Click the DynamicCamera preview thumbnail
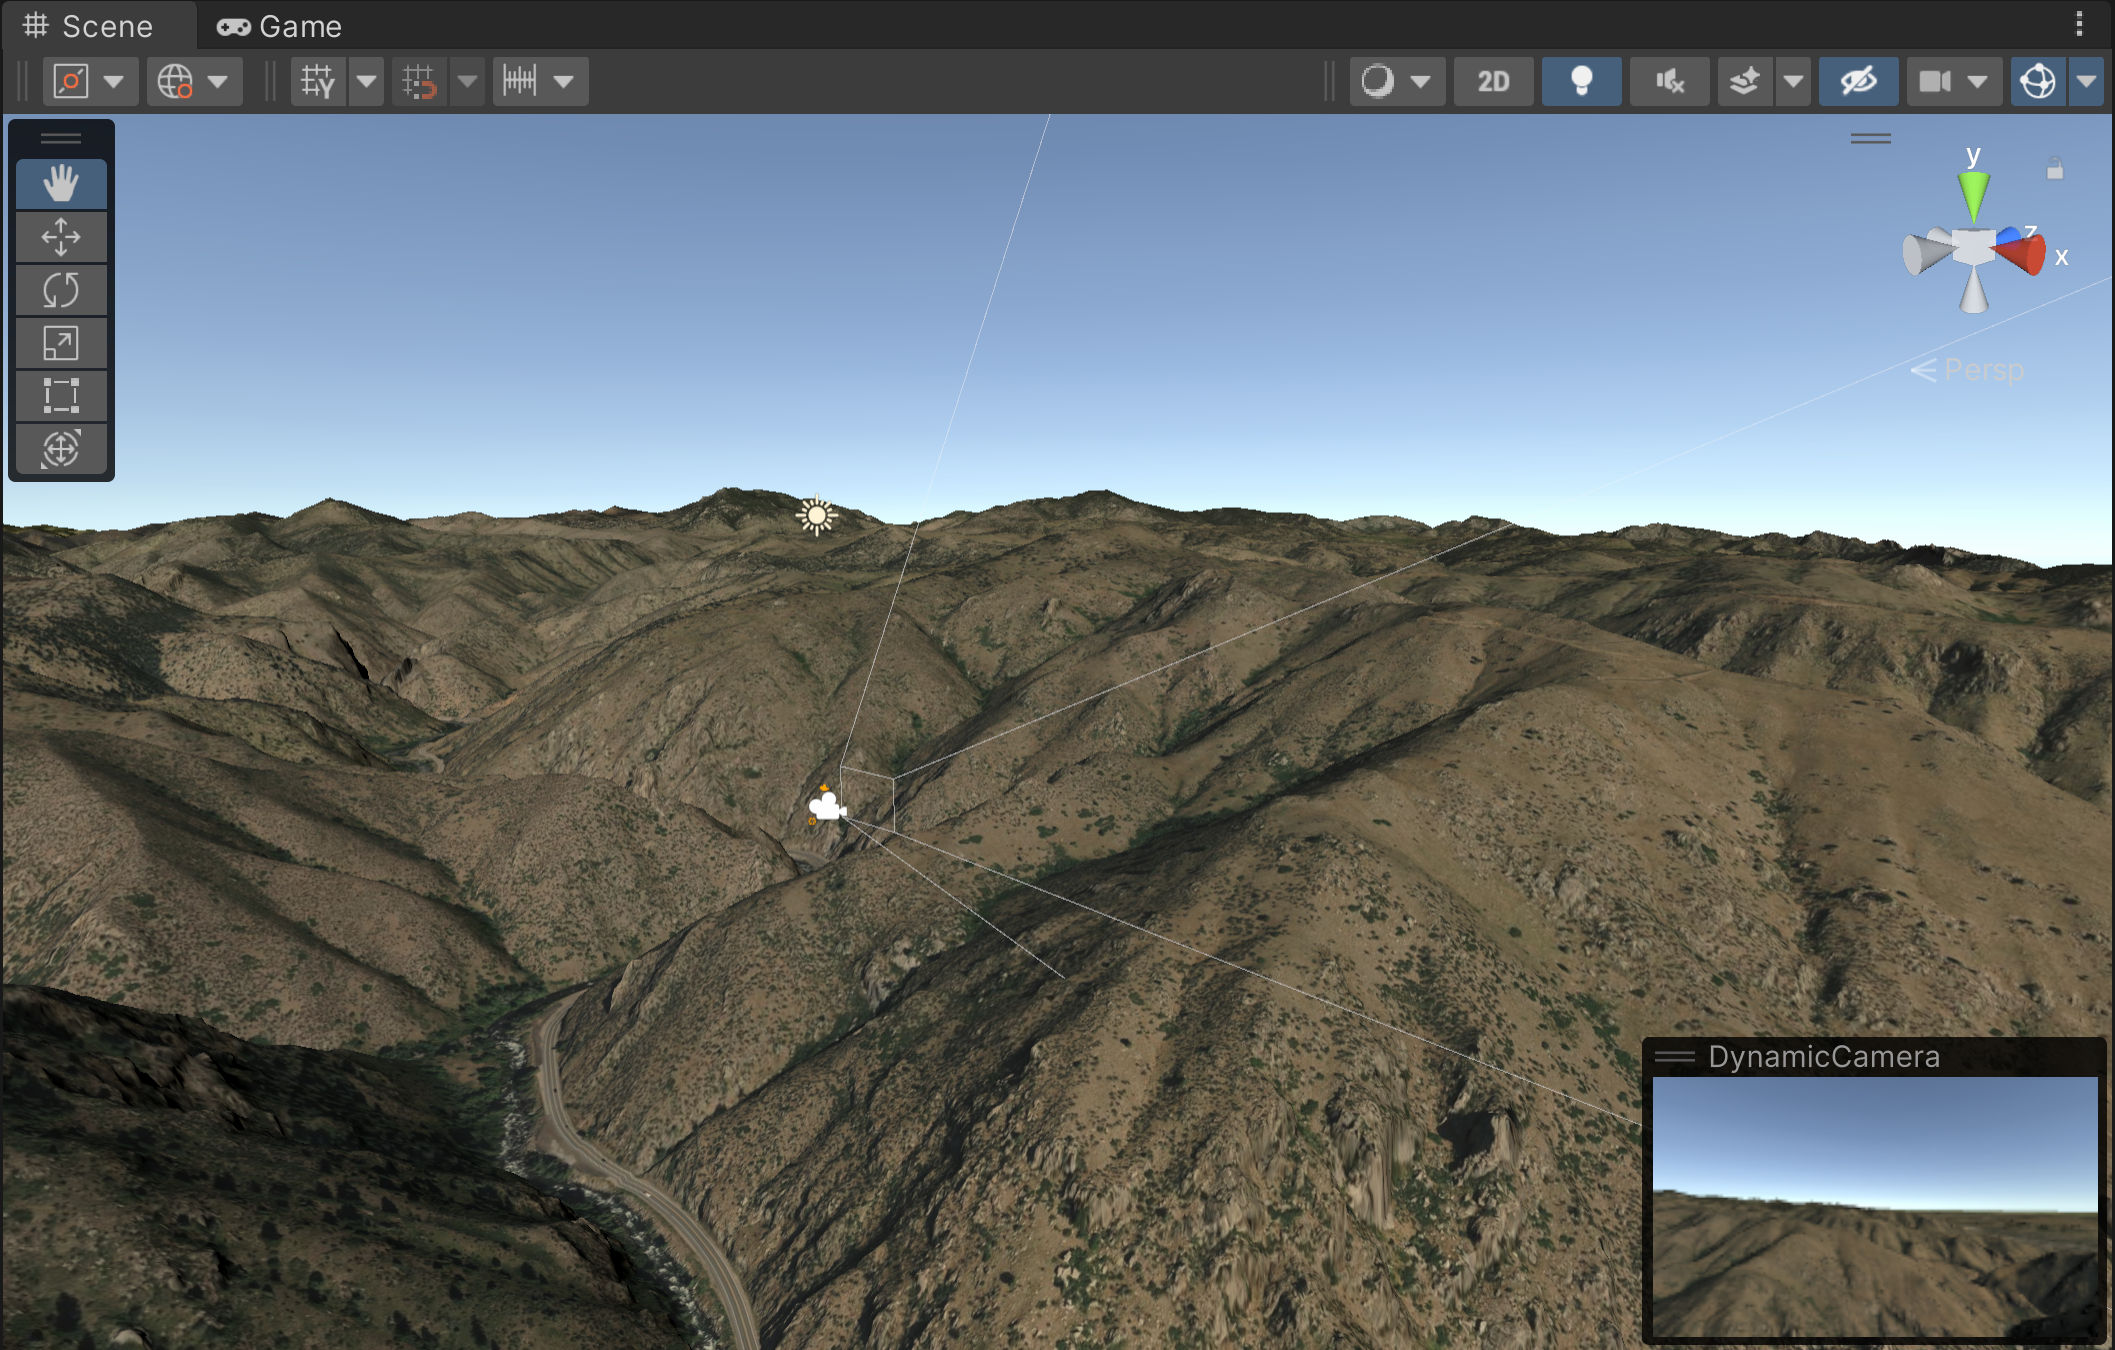 point(1874,1205)
